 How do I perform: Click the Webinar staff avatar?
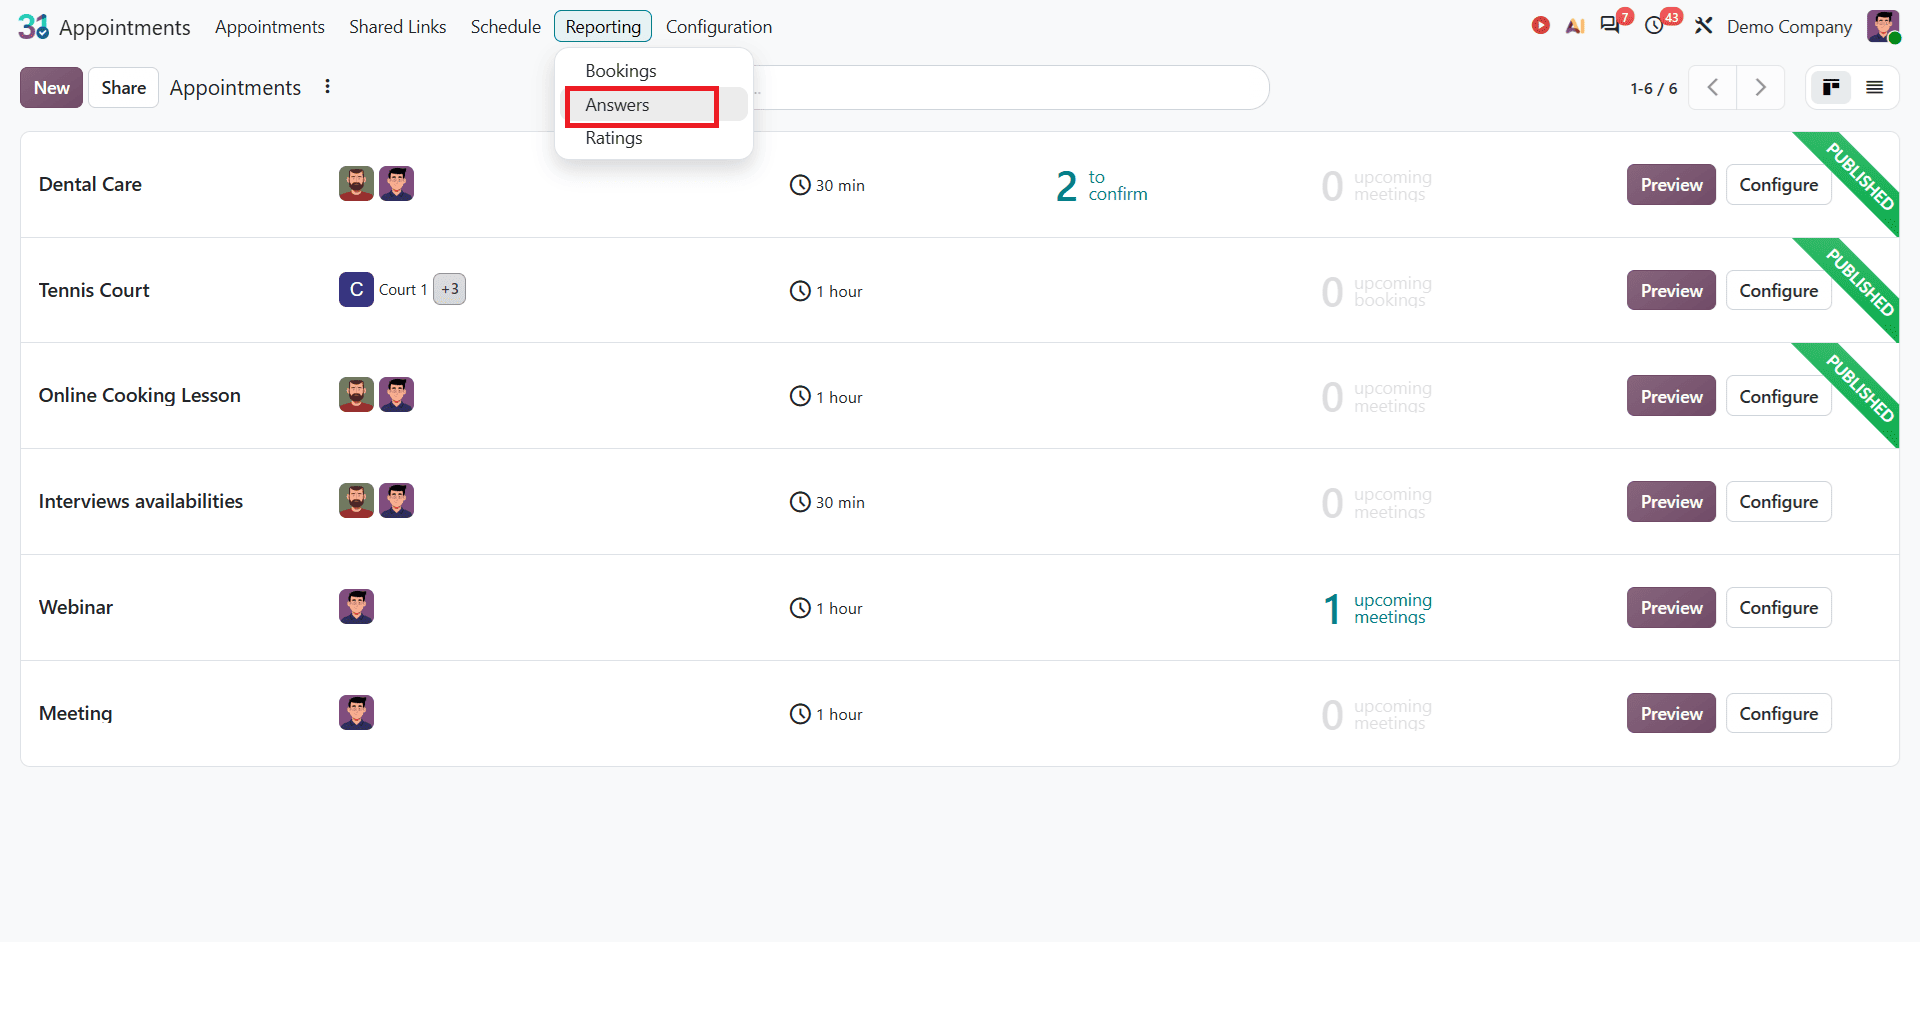click(x=356, y=607)
